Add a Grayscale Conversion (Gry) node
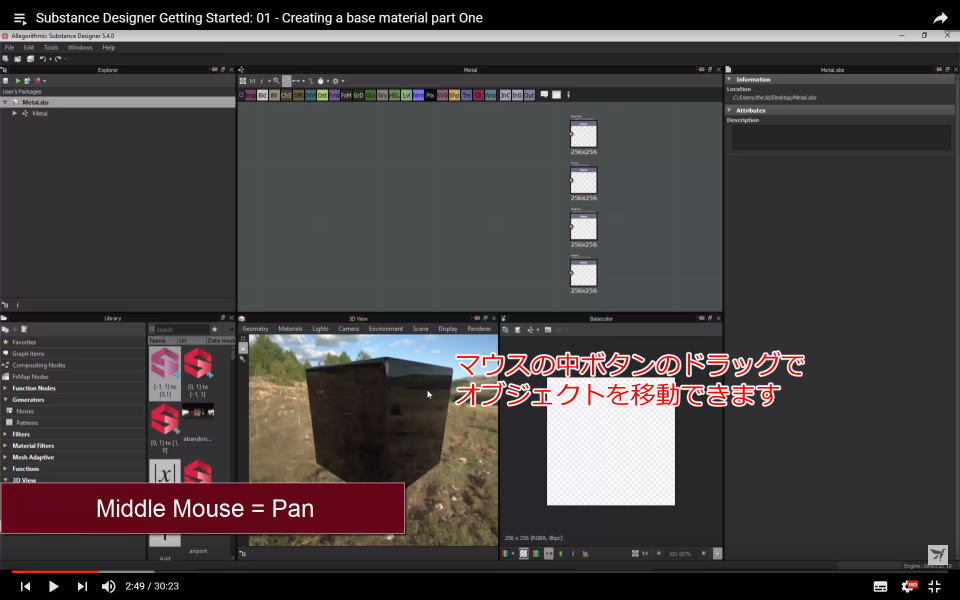 tap(382, 96)
